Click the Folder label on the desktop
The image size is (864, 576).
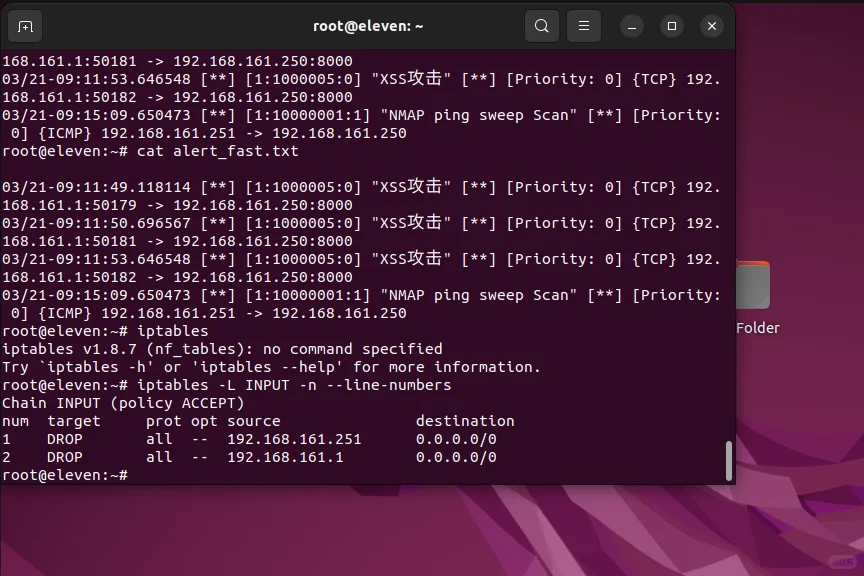coord(758,328)
